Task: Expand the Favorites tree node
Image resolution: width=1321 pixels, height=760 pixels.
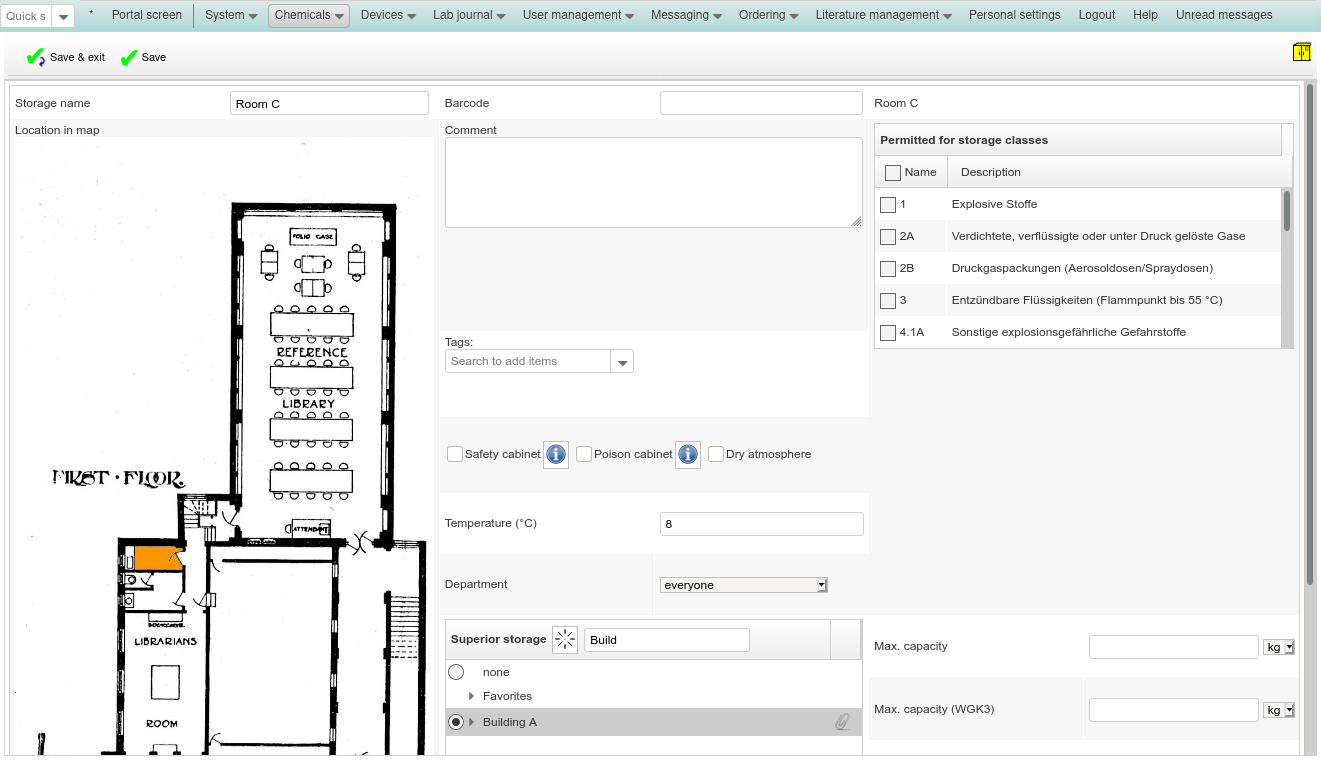Action: point(471,696)
